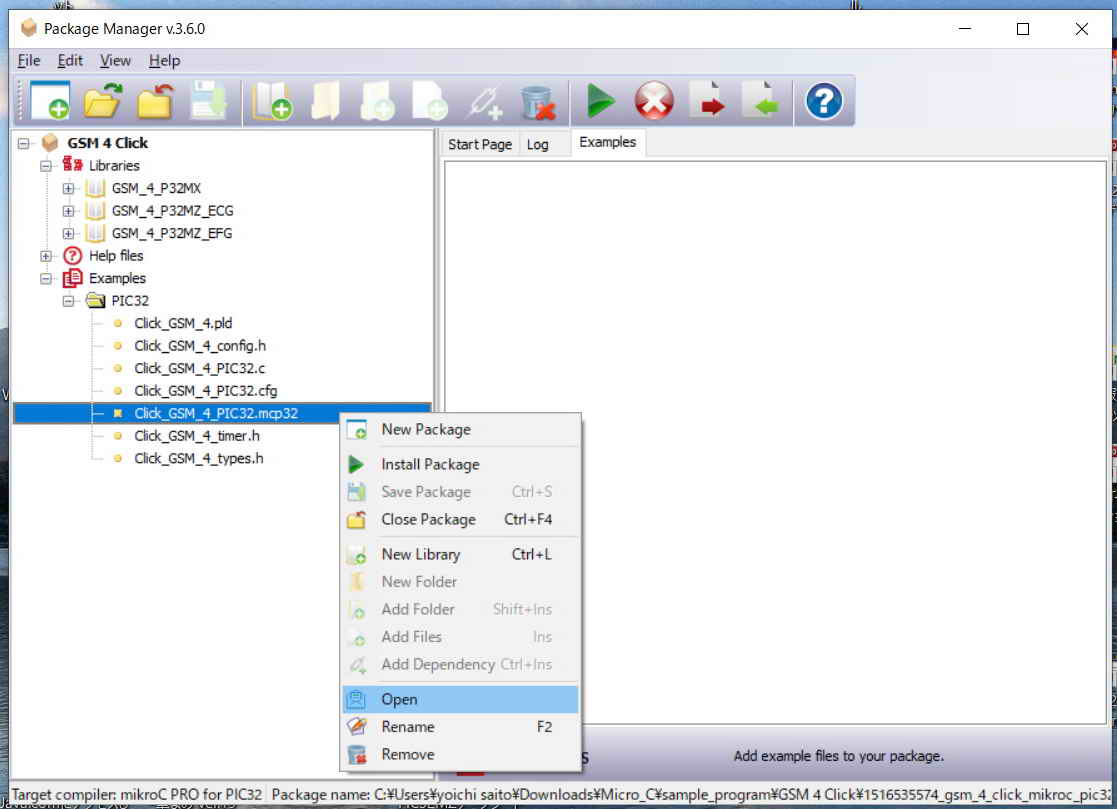Viewport: 1117px width, 809px height.
Task: Click the PIC32 folder icon in tree
Action: pos(95,301)
